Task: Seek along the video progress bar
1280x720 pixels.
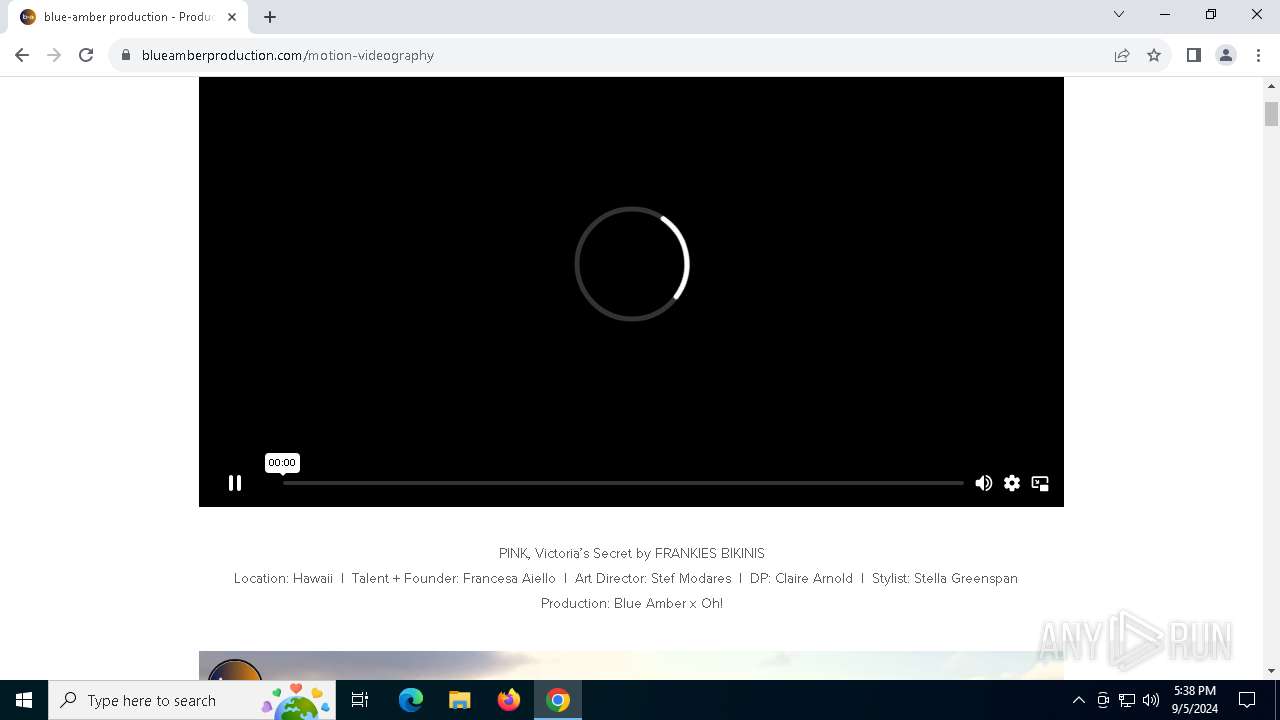Action: tap(623, 483)
